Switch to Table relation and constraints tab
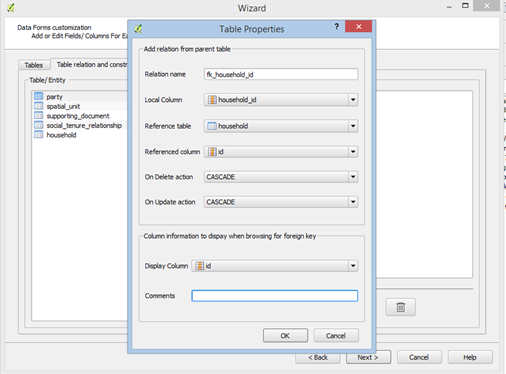 click(90, 64)
